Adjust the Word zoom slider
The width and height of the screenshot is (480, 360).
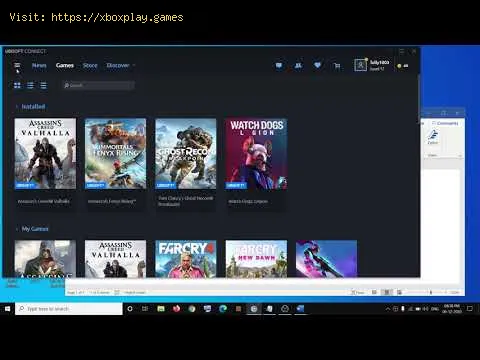(x=430, y=292)
